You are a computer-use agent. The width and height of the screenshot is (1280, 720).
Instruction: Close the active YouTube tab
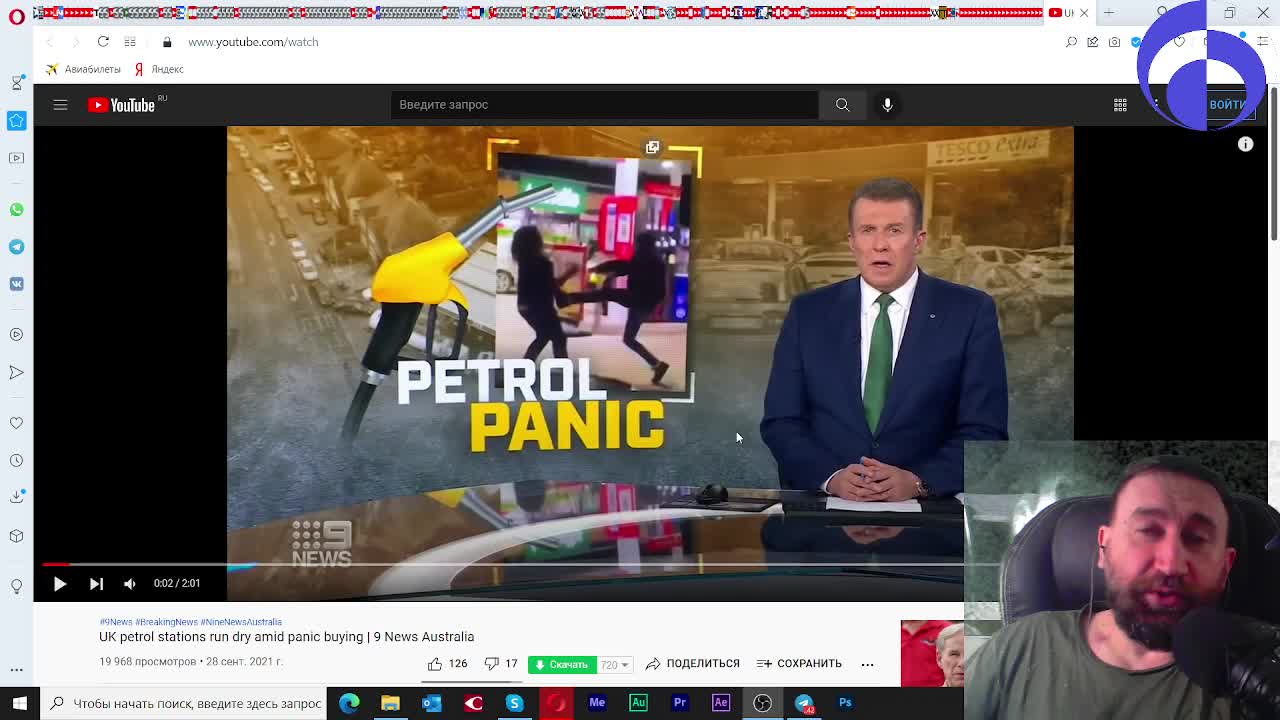click(1083, 13)
